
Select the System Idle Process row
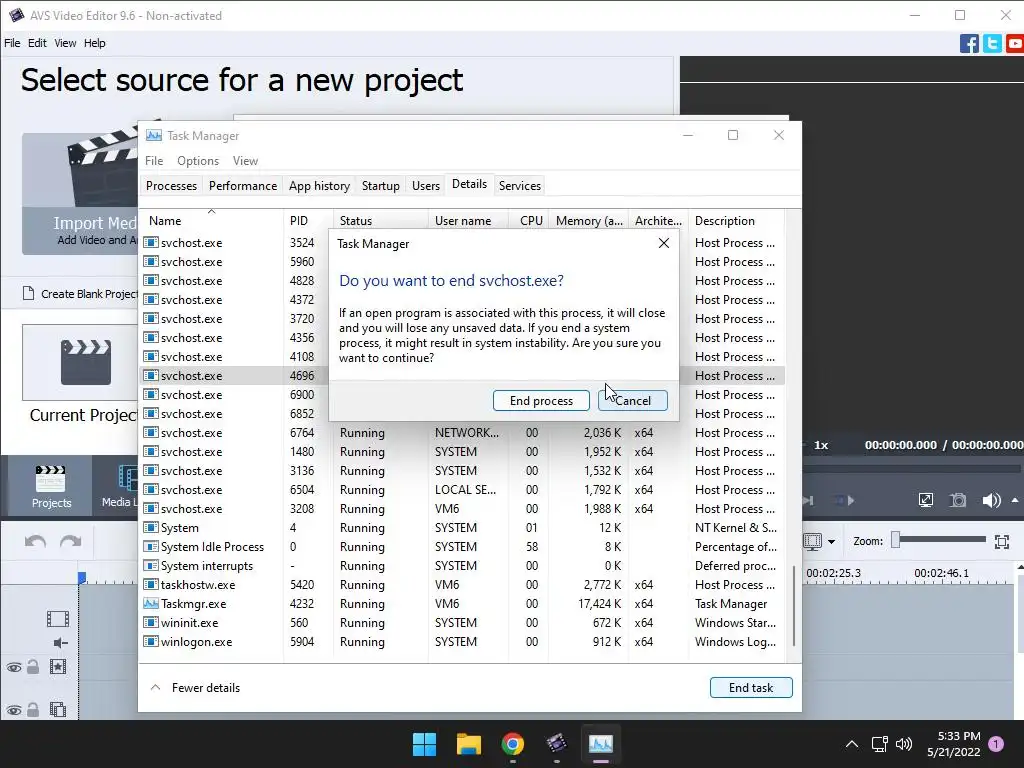click(x=462, y=547)
